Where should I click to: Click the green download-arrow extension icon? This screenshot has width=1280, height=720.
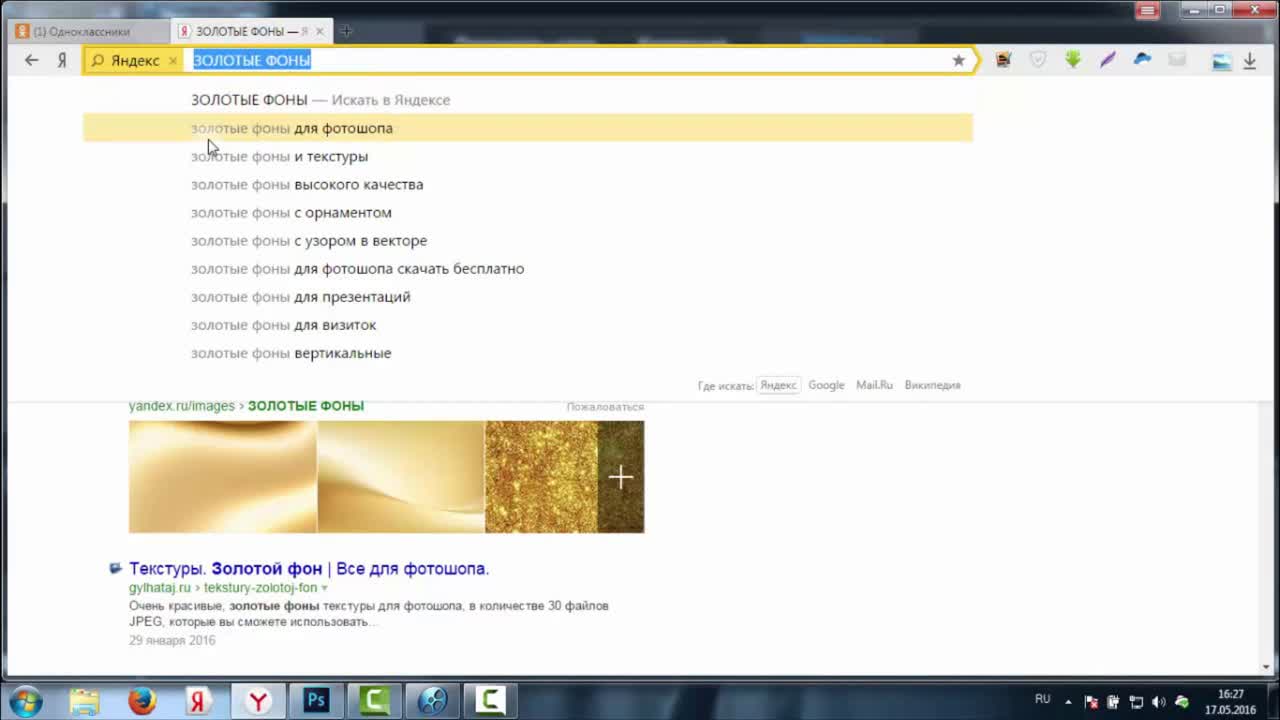pyautogui.click(x=1073, y=60)
